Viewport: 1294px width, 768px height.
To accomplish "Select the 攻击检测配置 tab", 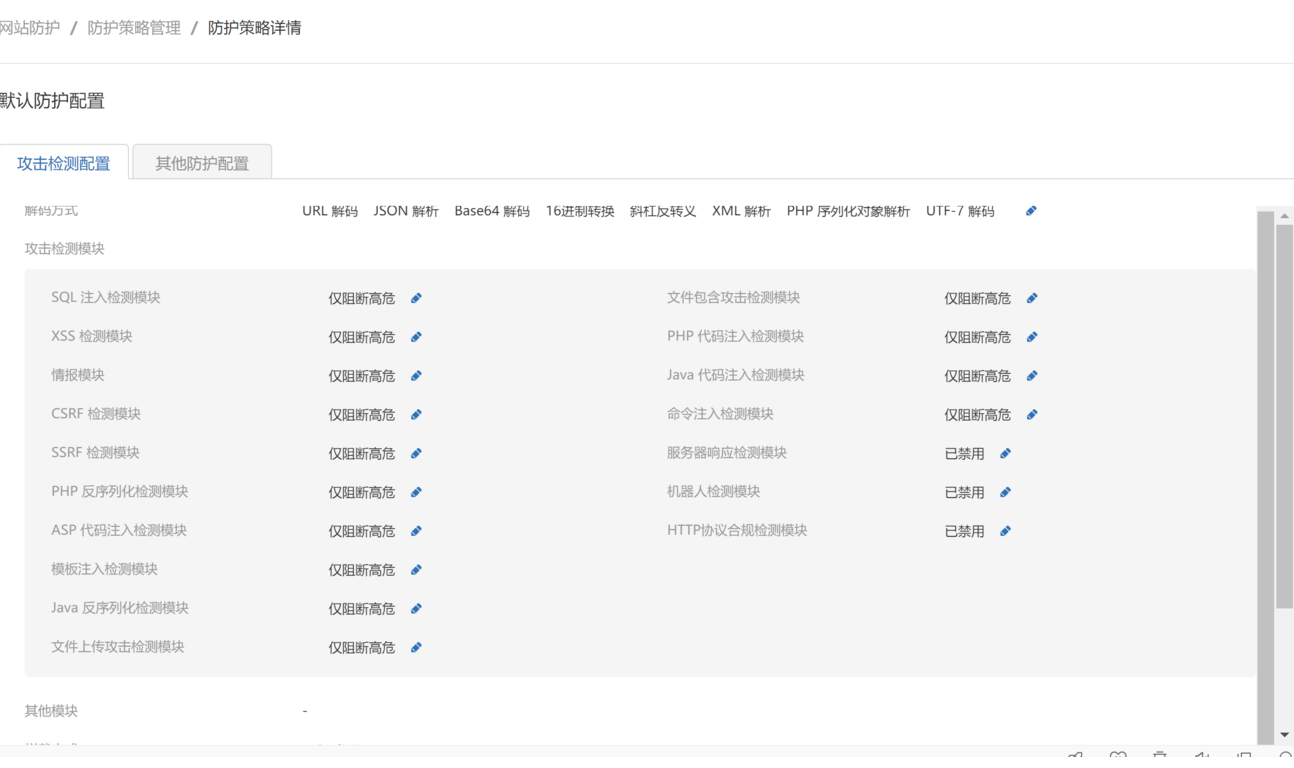I will (x=64, y=163).
